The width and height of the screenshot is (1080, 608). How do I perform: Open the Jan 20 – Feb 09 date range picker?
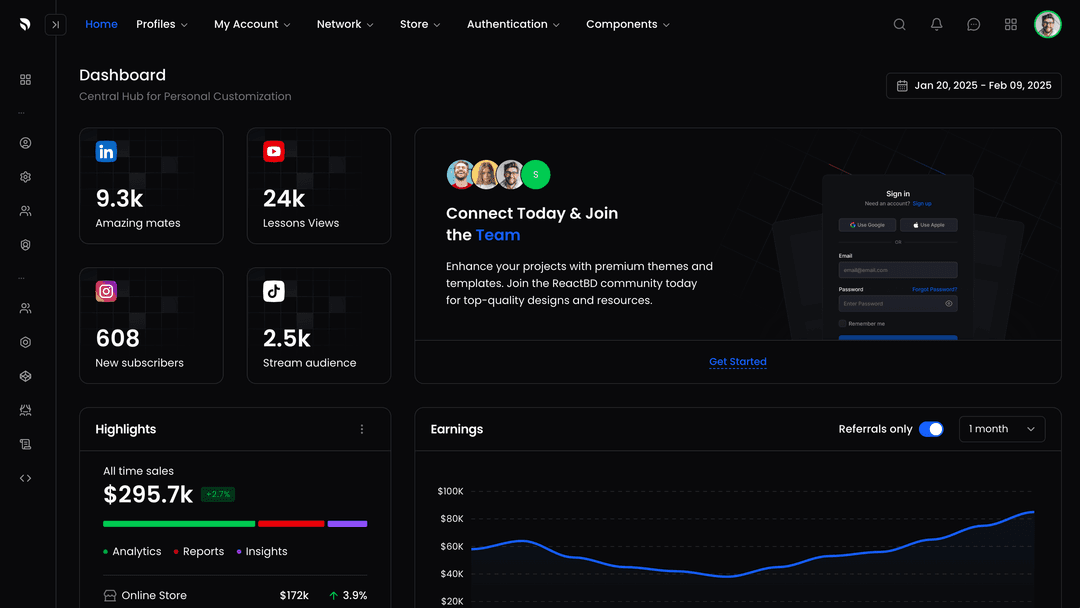(973, 85)
